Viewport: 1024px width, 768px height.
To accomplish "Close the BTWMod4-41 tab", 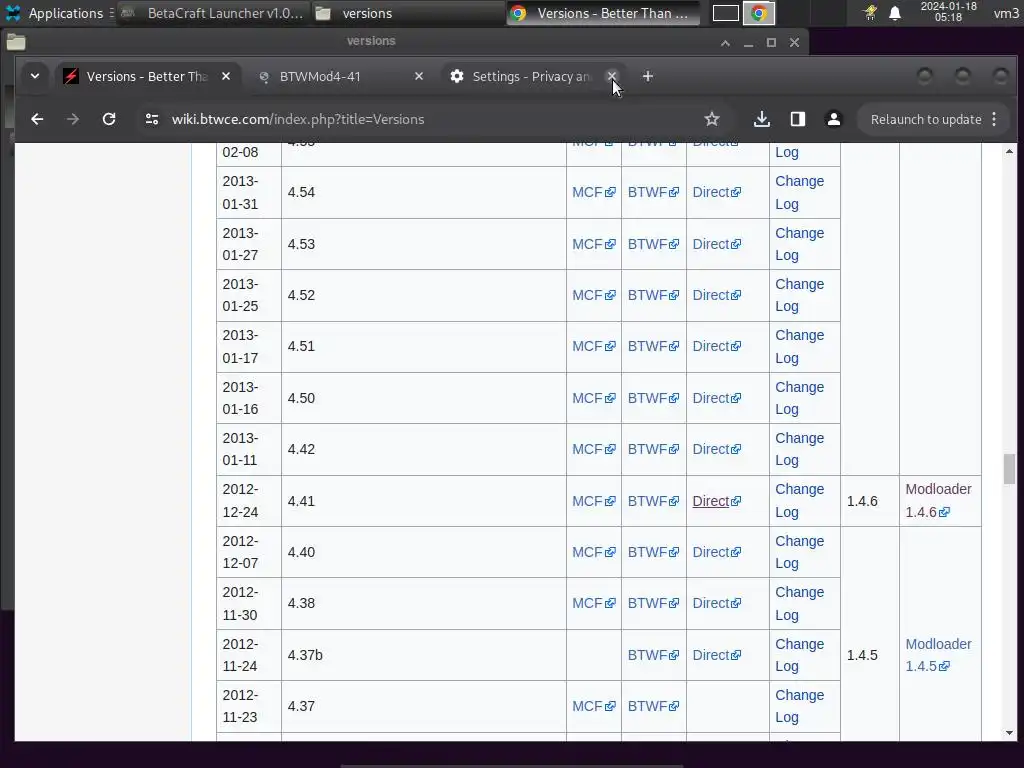I will coord(419,76).
